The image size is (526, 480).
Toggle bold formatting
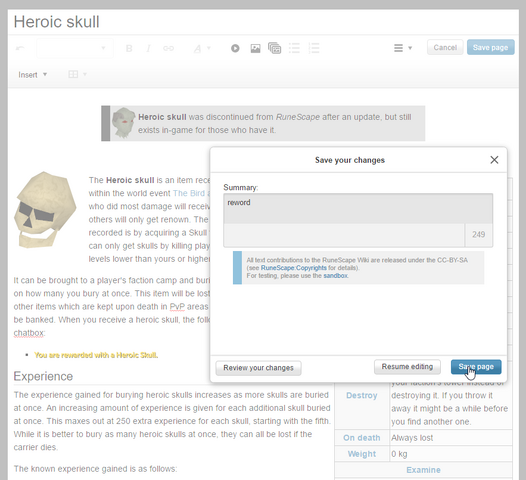click(129, 49)
